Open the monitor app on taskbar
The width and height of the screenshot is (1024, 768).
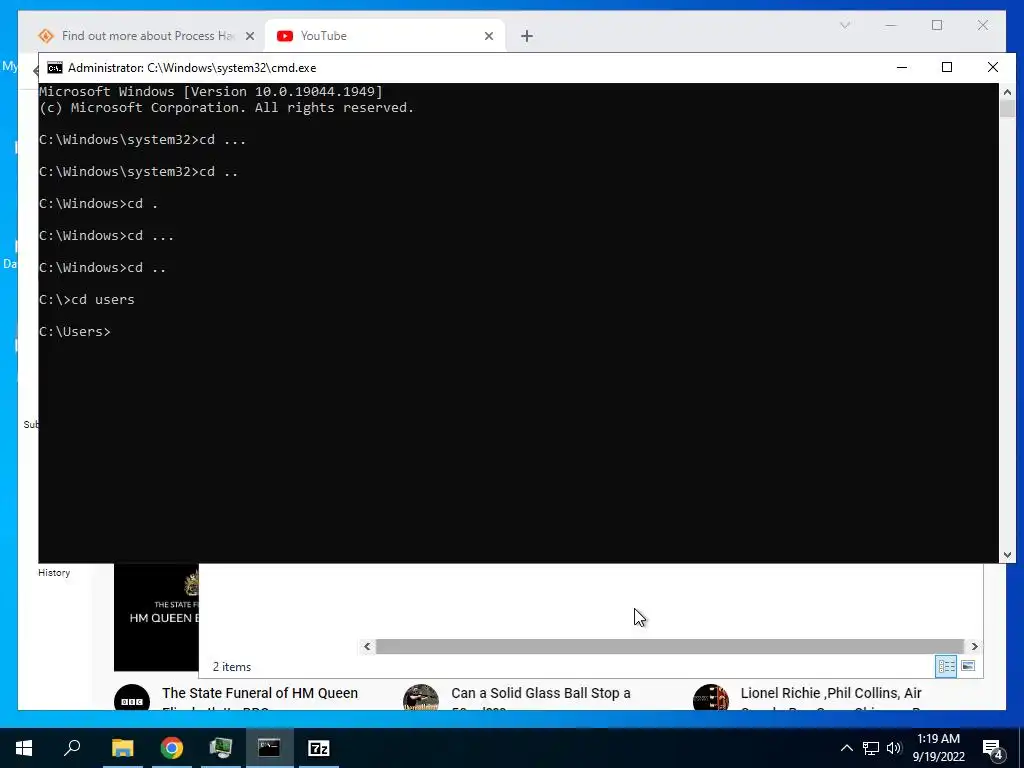[221, 748]
